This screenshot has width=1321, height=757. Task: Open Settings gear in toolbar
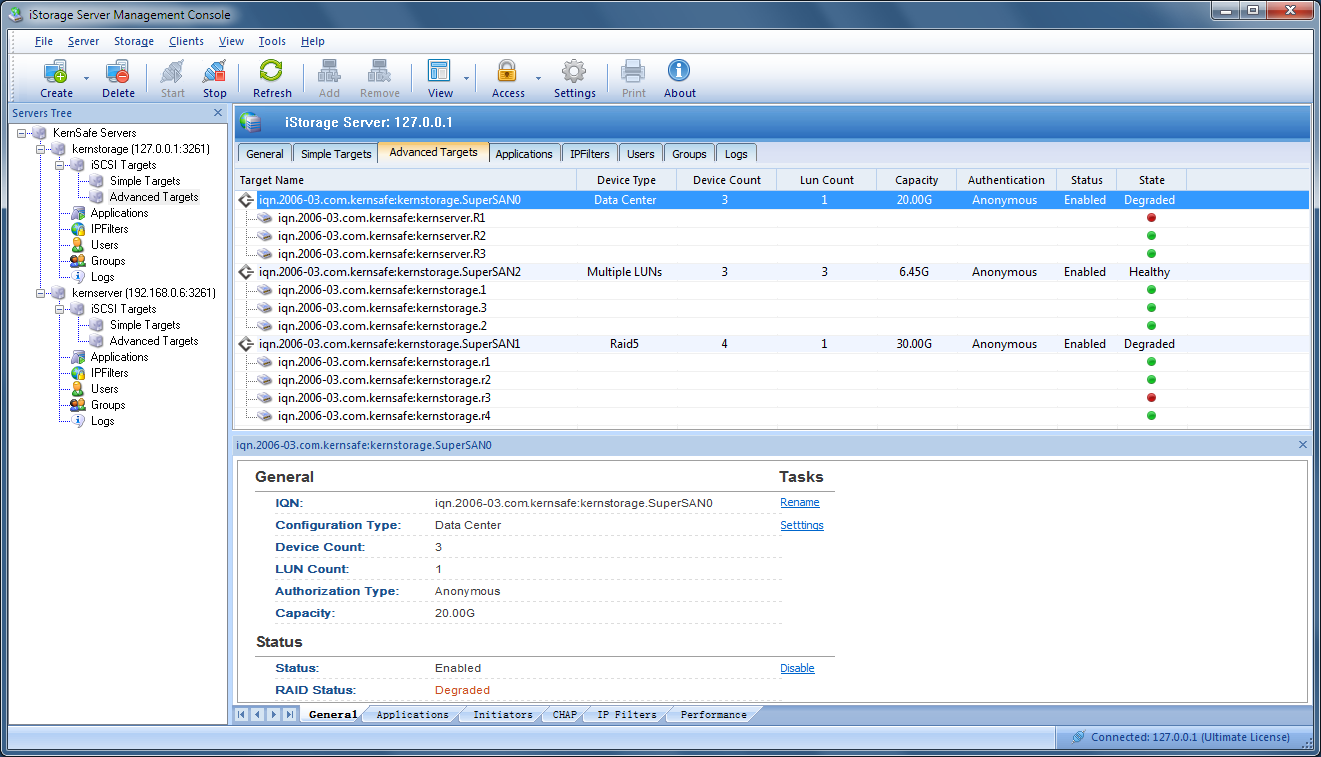point(574,72)
